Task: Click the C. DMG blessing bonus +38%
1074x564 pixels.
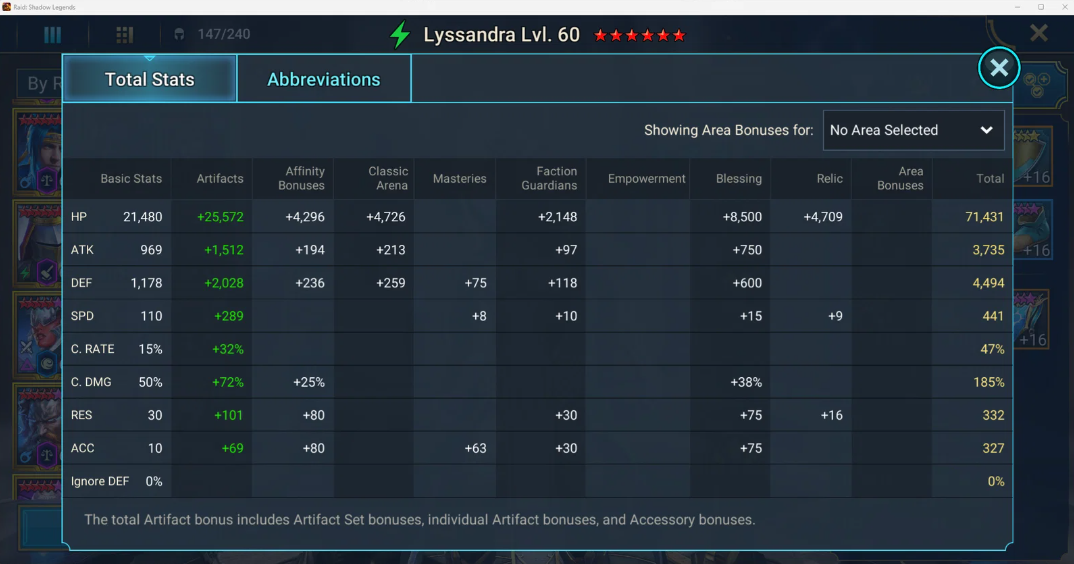Action: tap(746, 382)
